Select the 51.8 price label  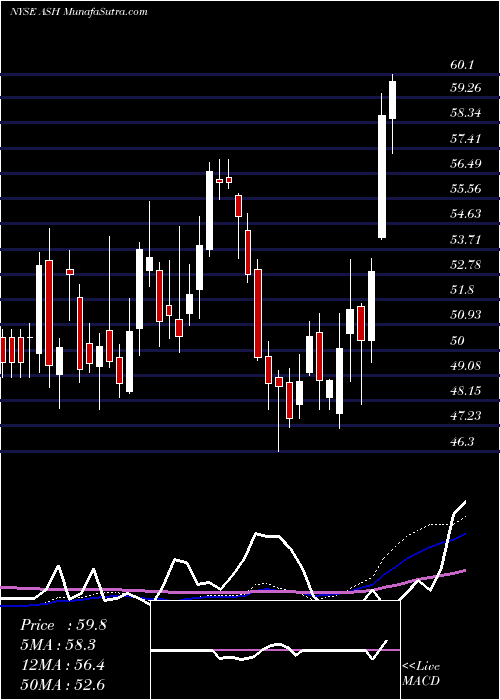coord(462,290)
